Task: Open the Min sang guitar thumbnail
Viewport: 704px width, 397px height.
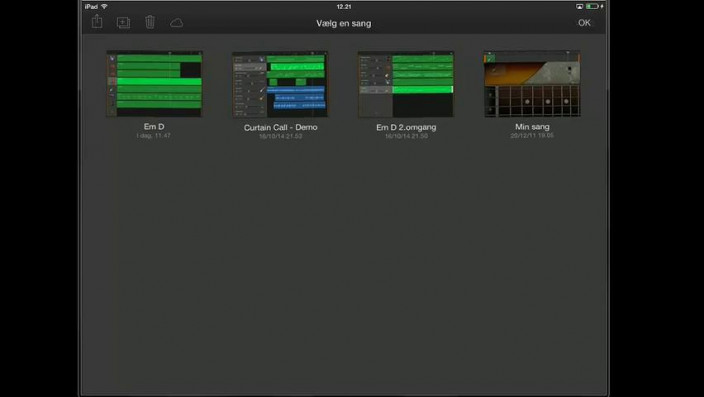Action: pos(532,84)
